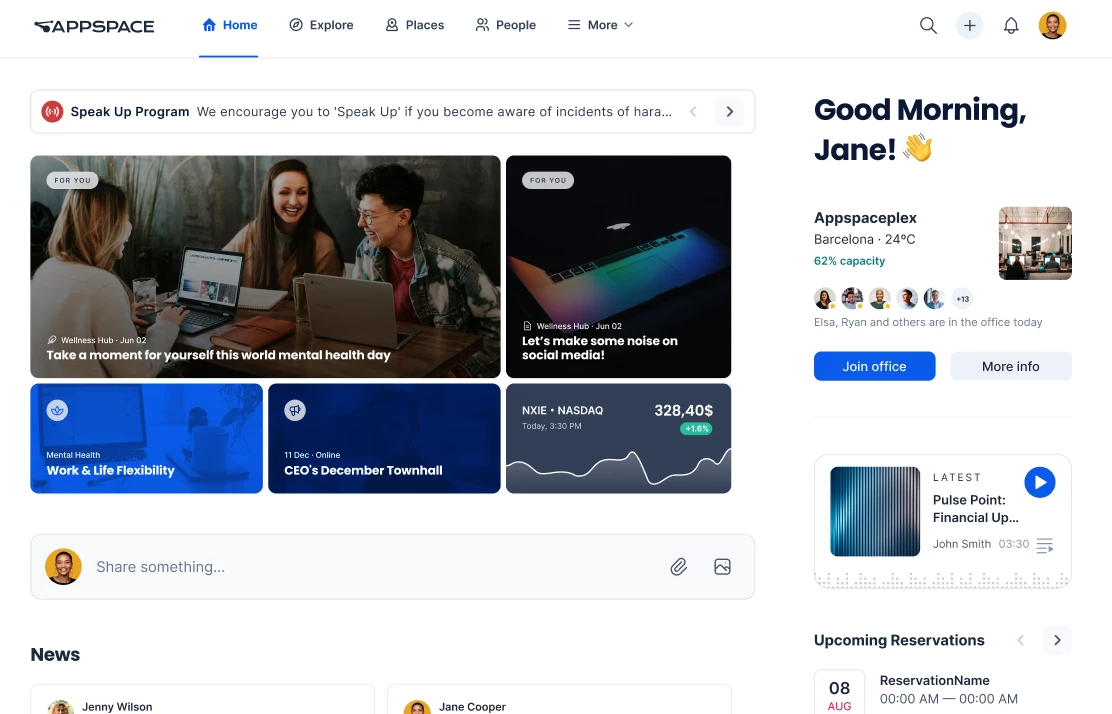Open notifications bell
This screenshot has height=714, width=1112.
click(1011, 26)
